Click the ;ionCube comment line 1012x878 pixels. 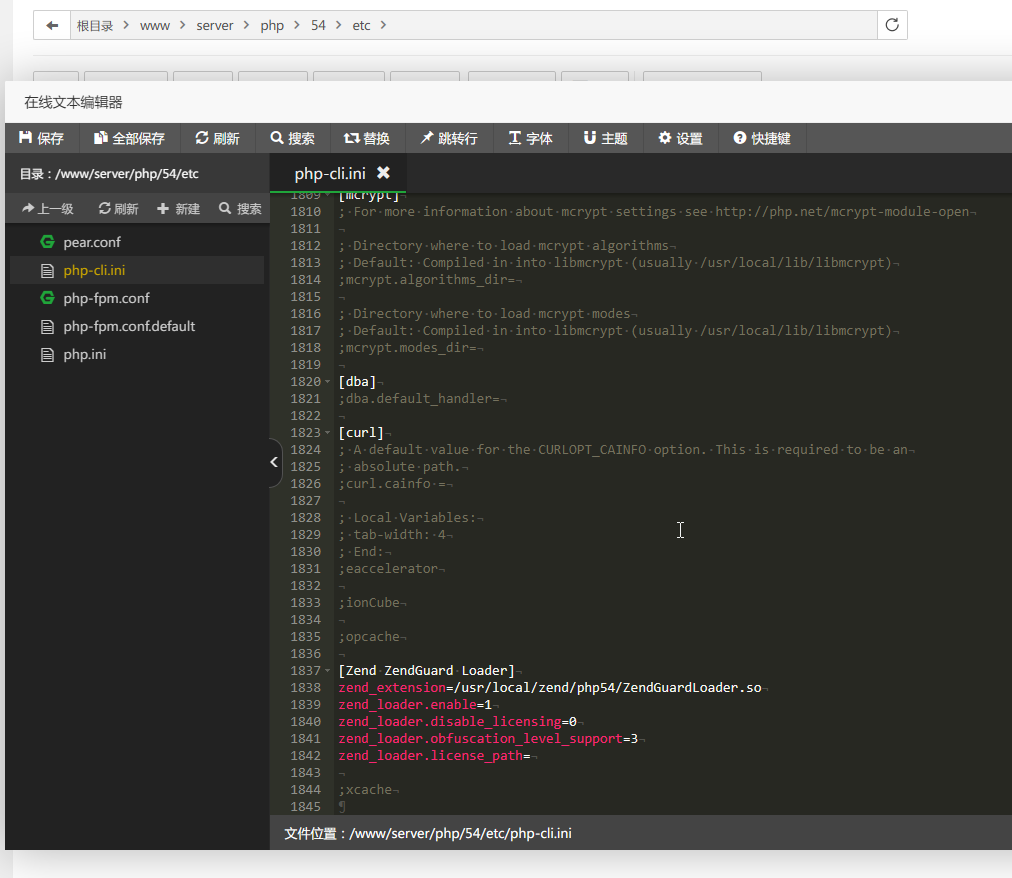pos(369,603)
